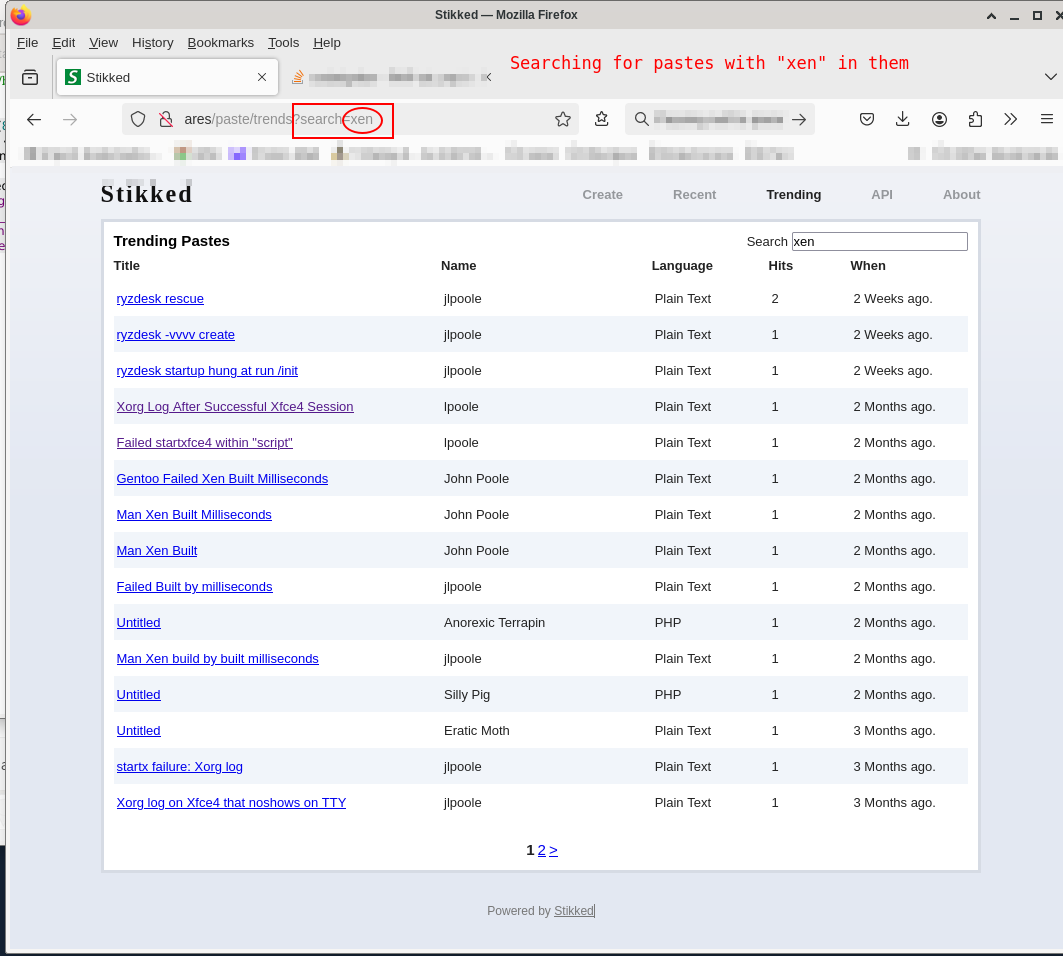1063x956 pixels.
Task: Open "Xorg log on Xfce4 that noshows on TTY"
Action: pyautogui.click(x=231, y=802)
